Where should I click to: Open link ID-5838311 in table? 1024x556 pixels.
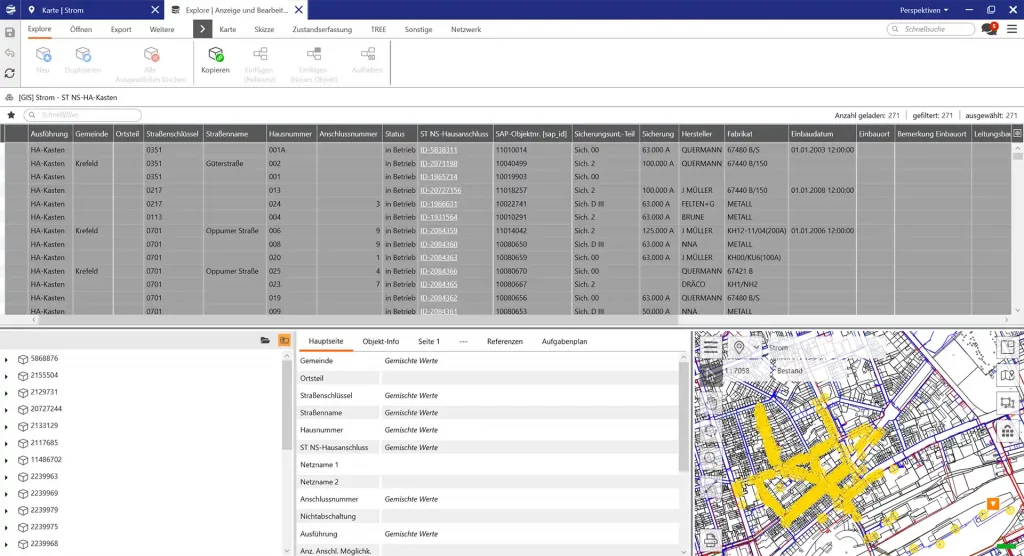click(439, 150)
